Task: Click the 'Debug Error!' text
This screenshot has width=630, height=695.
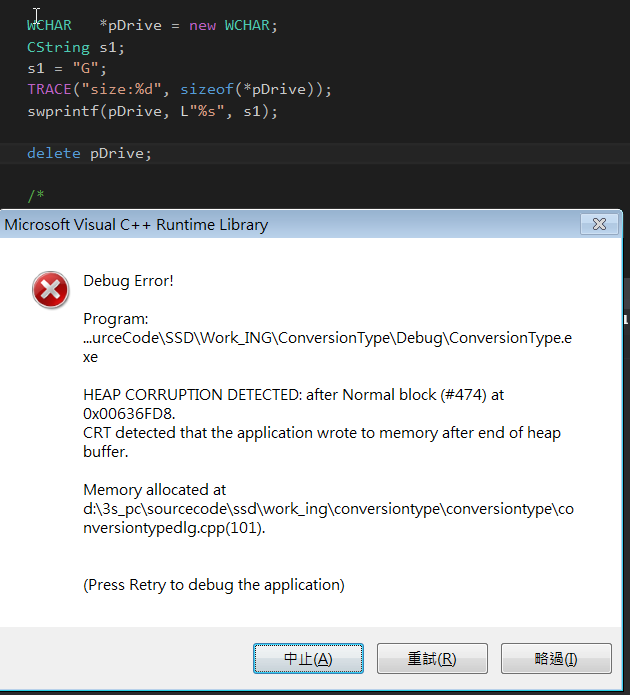Action: point(128,281)
